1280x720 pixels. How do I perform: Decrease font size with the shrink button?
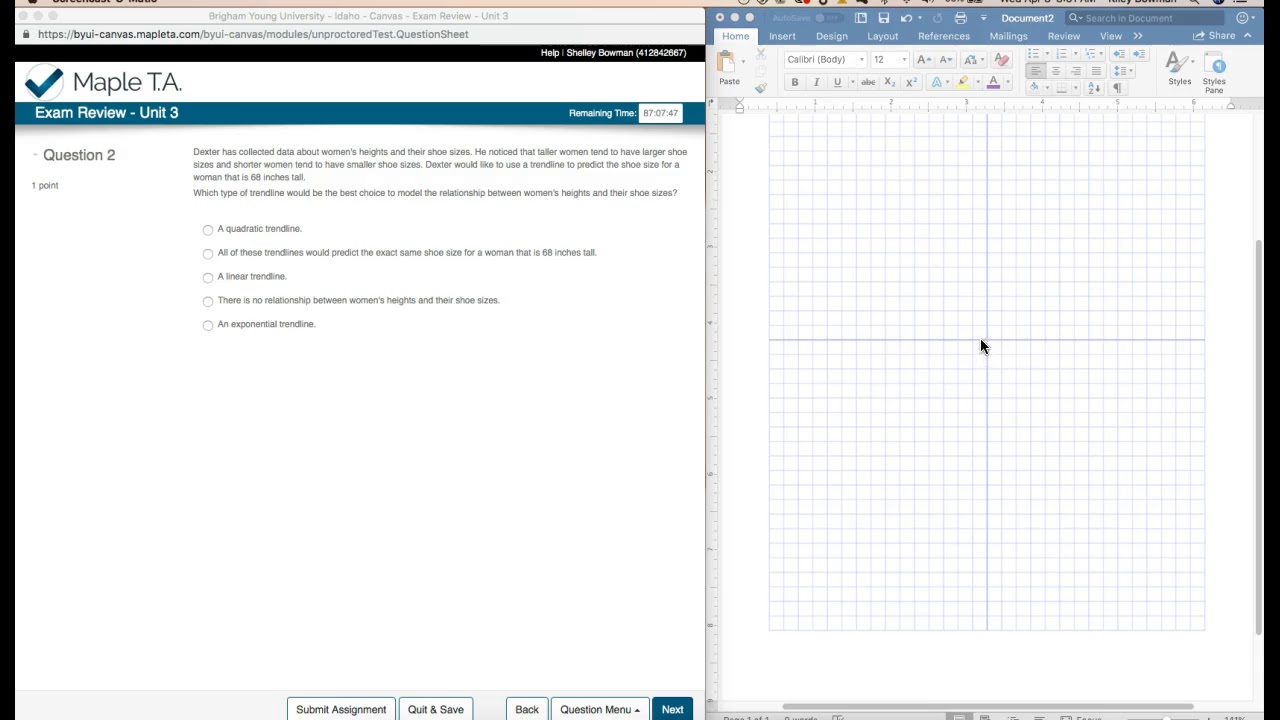946,60
